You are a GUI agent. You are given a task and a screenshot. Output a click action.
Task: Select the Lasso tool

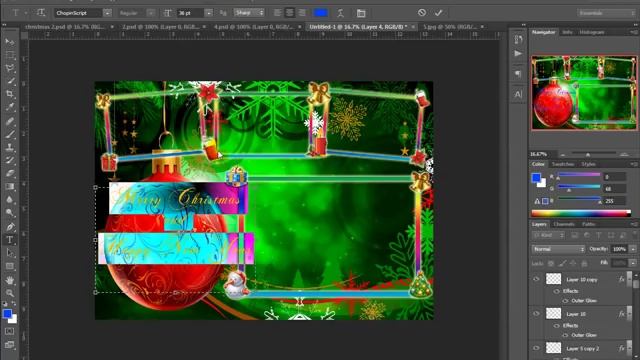(10, 68)
